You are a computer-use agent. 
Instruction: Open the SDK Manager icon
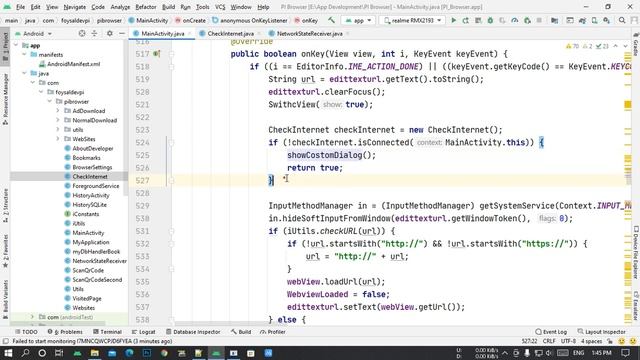point(607,20)
